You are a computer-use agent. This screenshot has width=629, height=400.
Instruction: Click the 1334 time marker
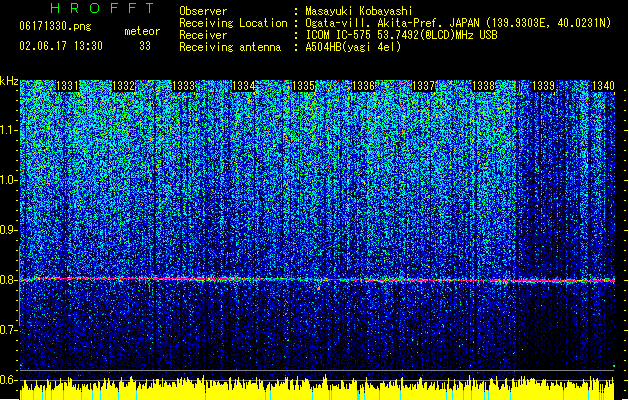(x=243, y=86)
